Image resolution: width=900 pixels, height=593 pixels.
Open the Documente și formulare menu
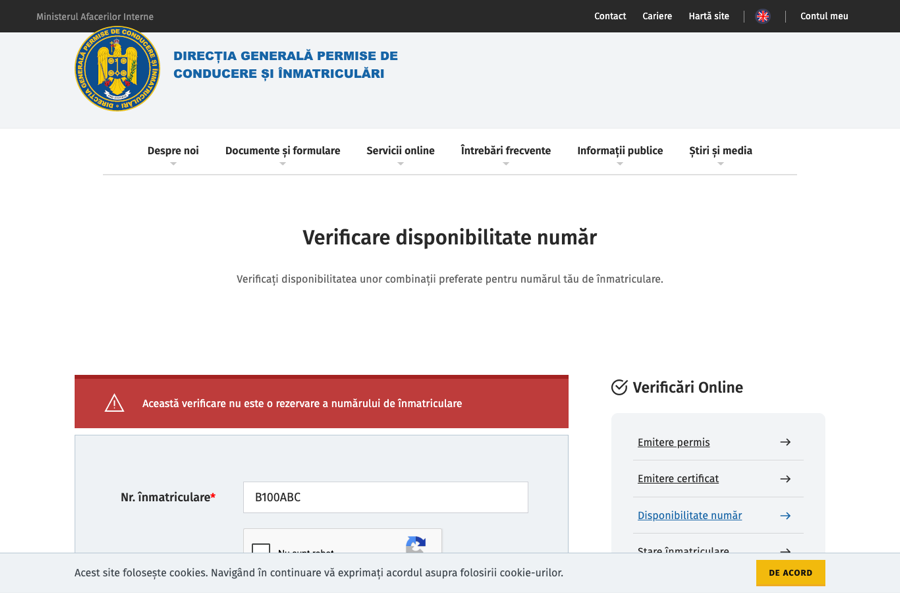[282, 151]
